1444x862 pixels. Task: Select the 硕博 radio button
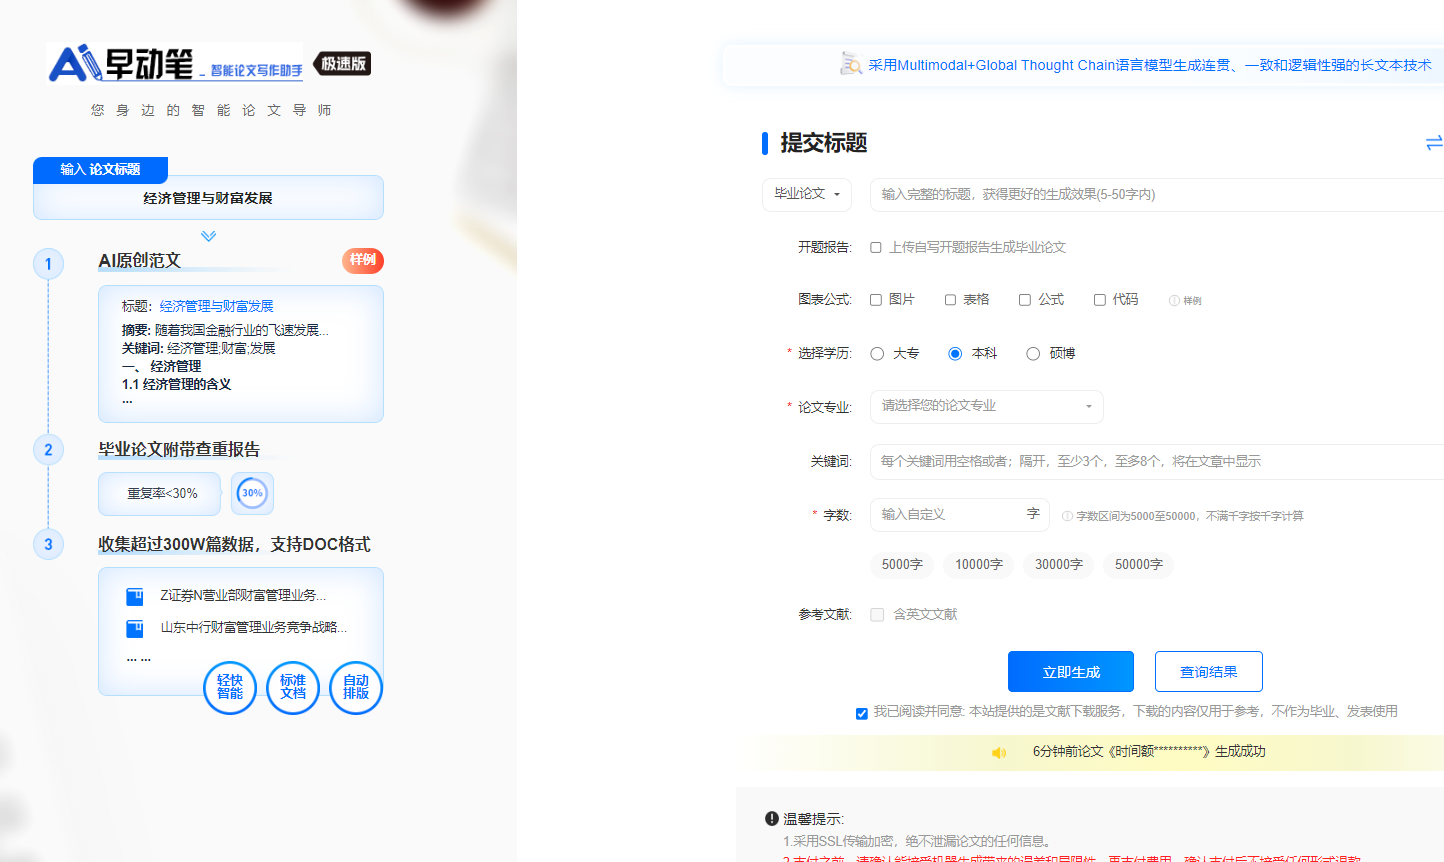(1033, 353)
